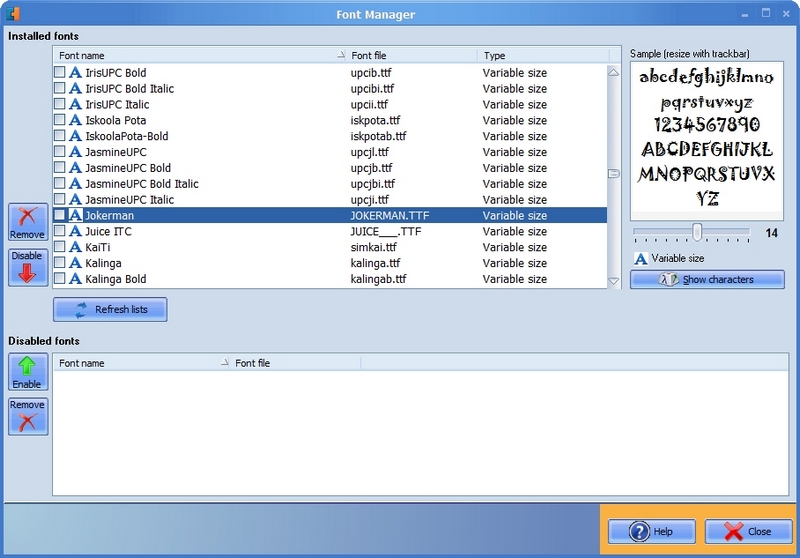Screen dimensions: 800x558
Task: Select the IrisUPC Italic font name
Action: 117,105
